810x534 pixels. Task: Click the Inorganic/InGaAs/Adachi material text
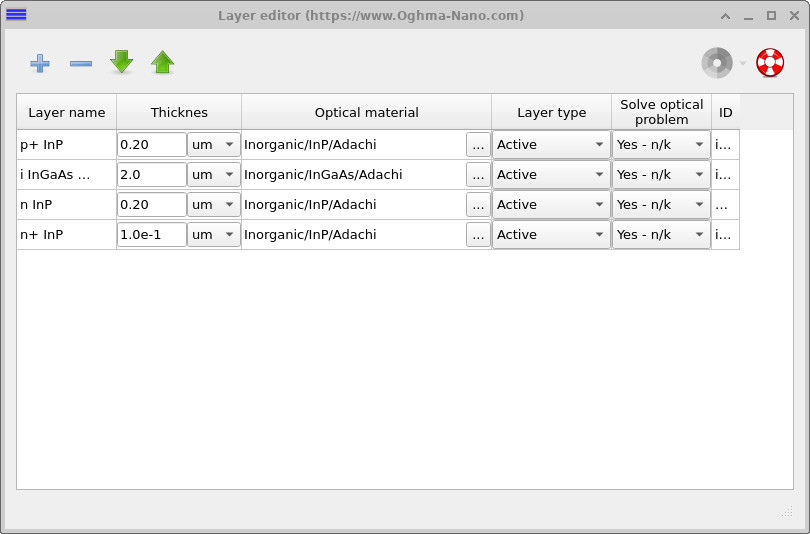[323, 175]
